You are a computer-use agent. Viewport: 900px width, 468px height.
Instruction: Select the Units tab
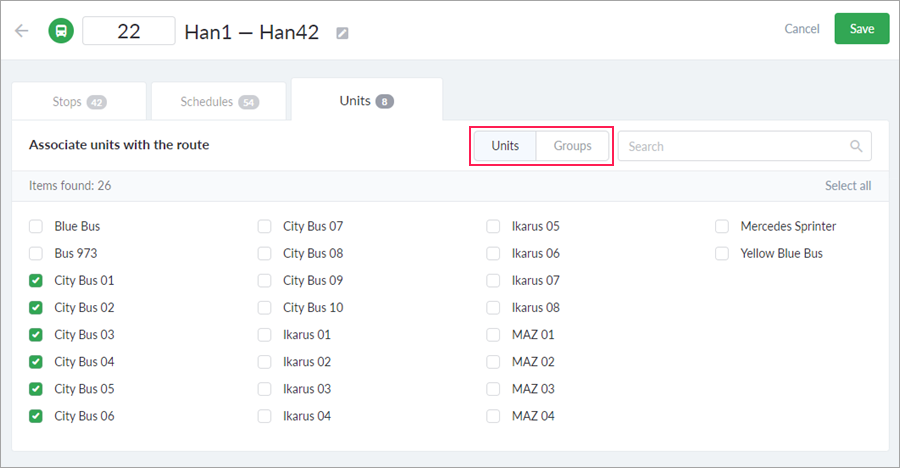(x=367, y=100)
